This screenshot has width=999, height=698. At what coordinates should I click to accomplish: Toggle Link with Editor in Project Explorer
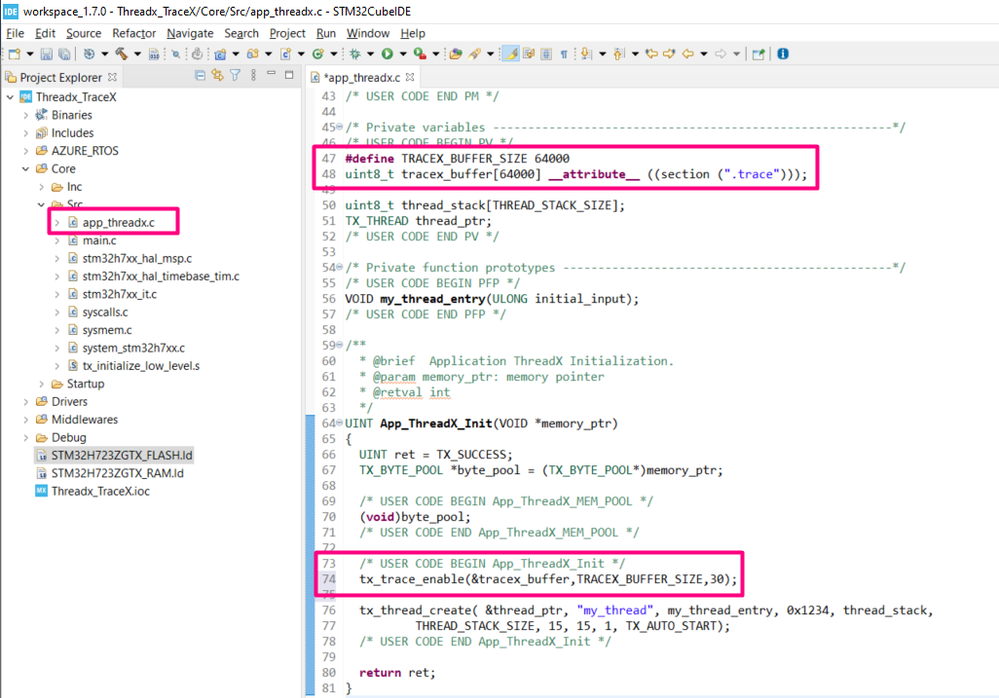(218, 75)
